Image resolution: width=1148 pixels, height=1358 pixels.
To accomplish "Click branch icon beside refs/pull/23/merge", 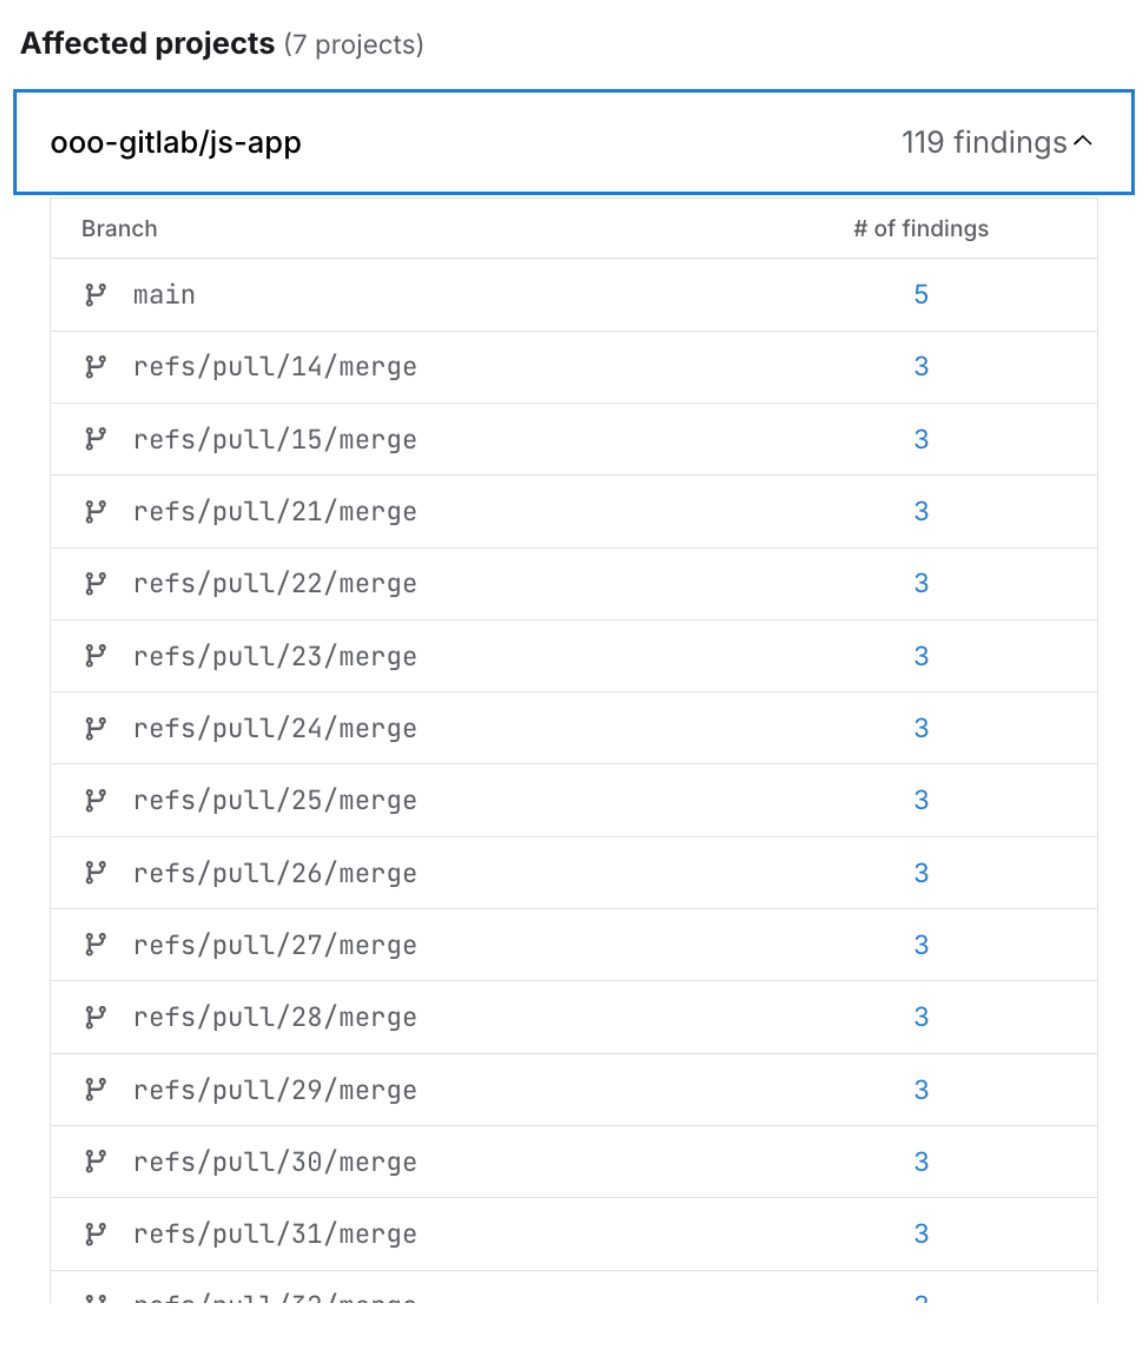I will [x=96, y=656].
